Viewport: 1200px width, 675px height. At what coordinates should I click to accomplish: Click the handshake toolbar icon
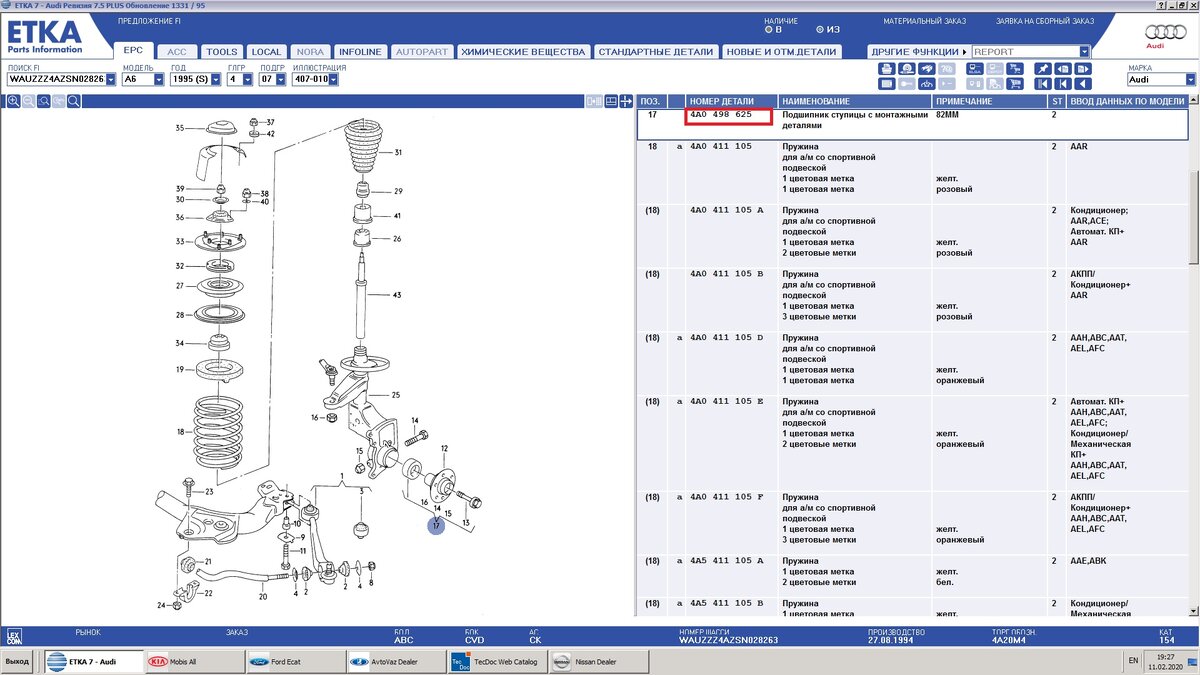click(927, 68)
